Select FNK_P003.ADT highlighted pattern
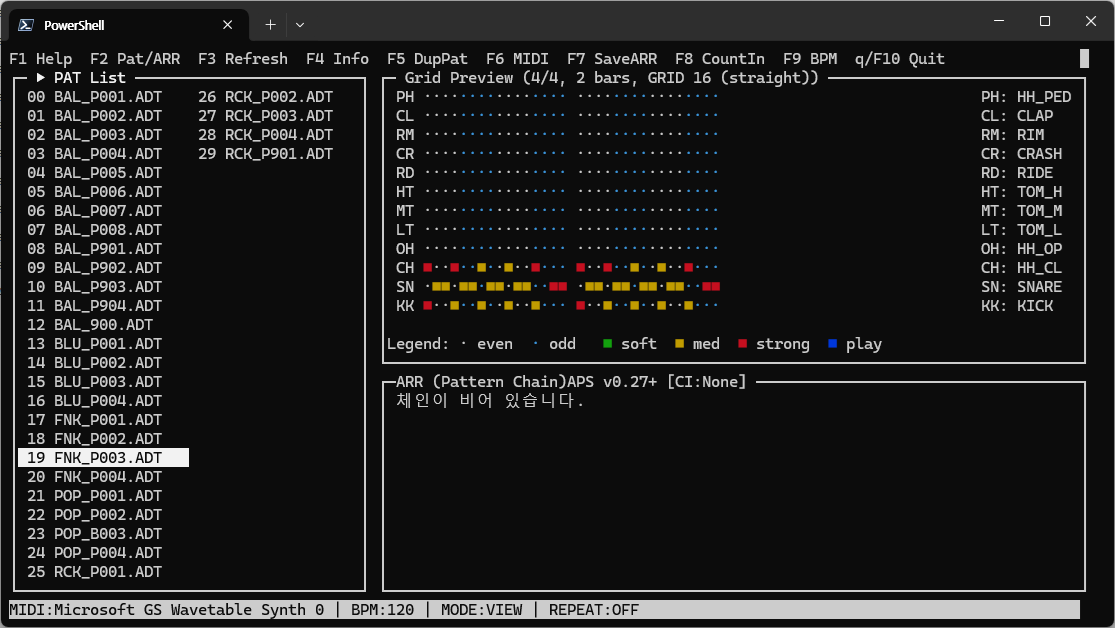The width and height of the screenshot is (1115, 628). tap(104, 458)
